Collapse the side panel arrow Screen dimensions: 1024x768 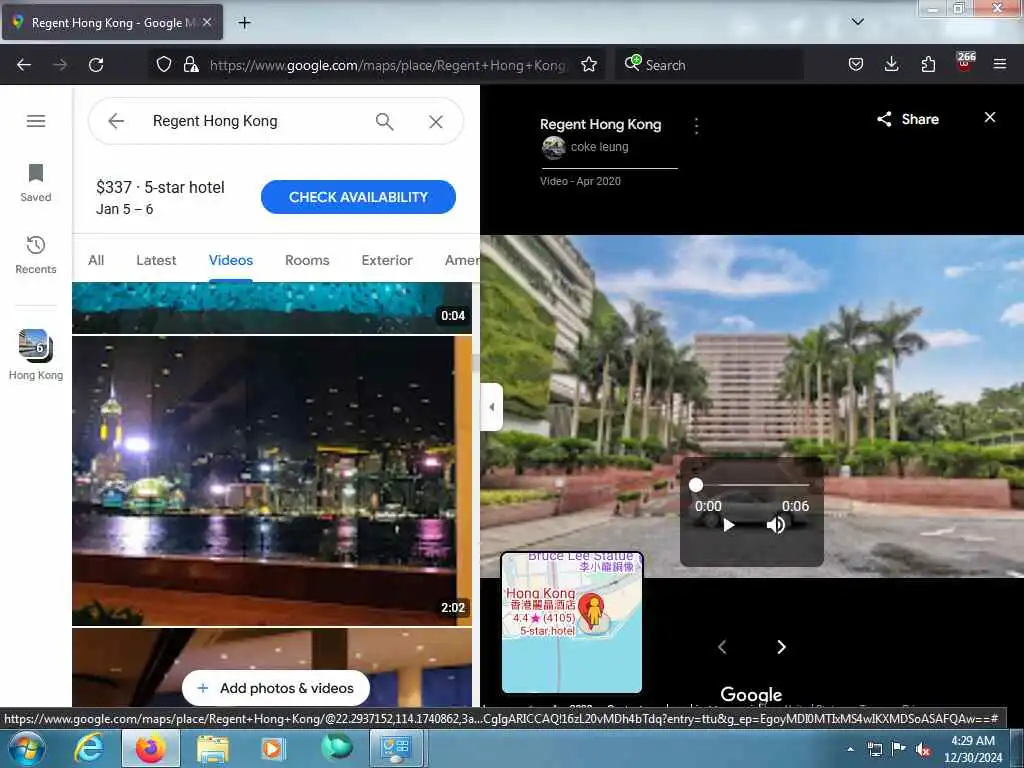tap(492, 407)
